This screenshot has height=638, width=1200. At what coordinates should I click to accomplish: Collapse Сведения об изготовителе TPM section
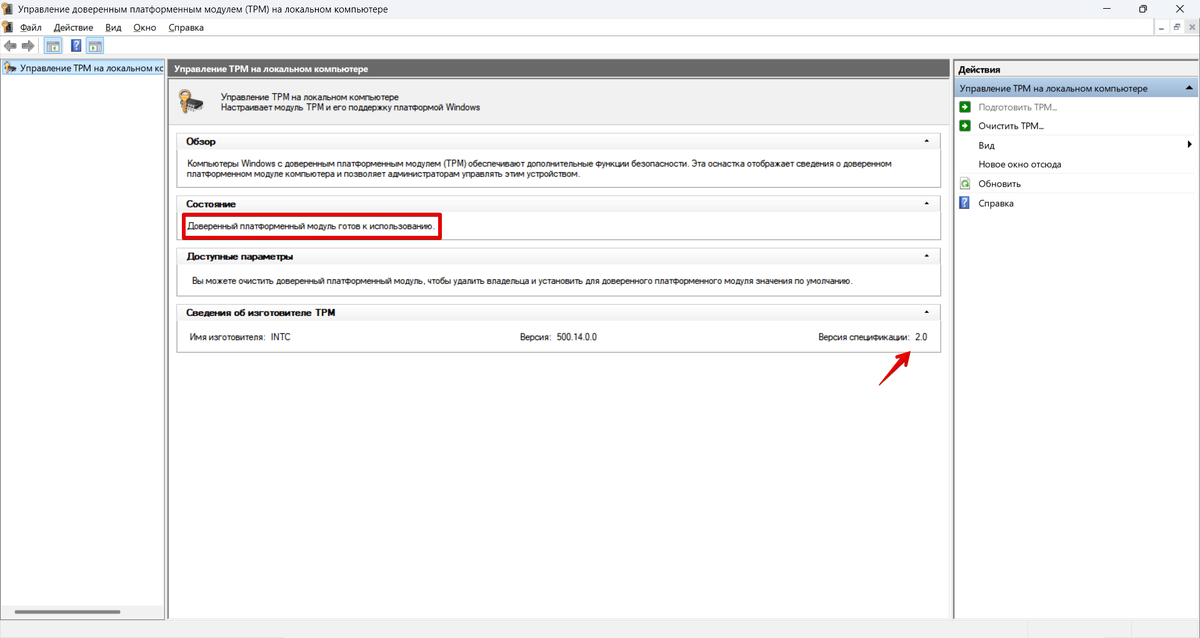pos(927,313)
